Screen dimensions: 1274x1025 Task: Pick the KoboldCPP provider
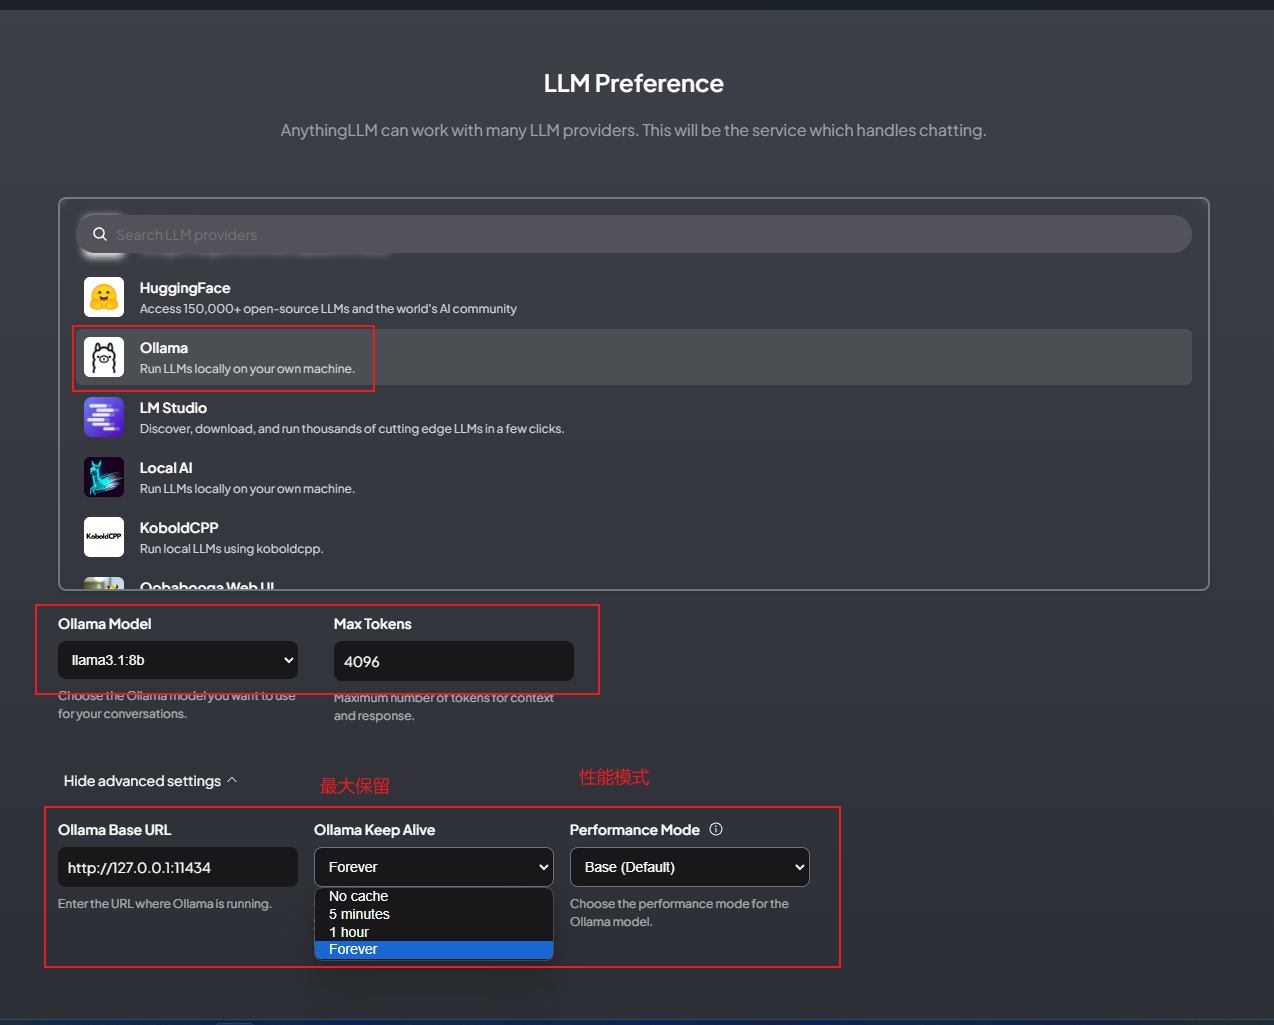pyautogui.click(x=634, y=537)
